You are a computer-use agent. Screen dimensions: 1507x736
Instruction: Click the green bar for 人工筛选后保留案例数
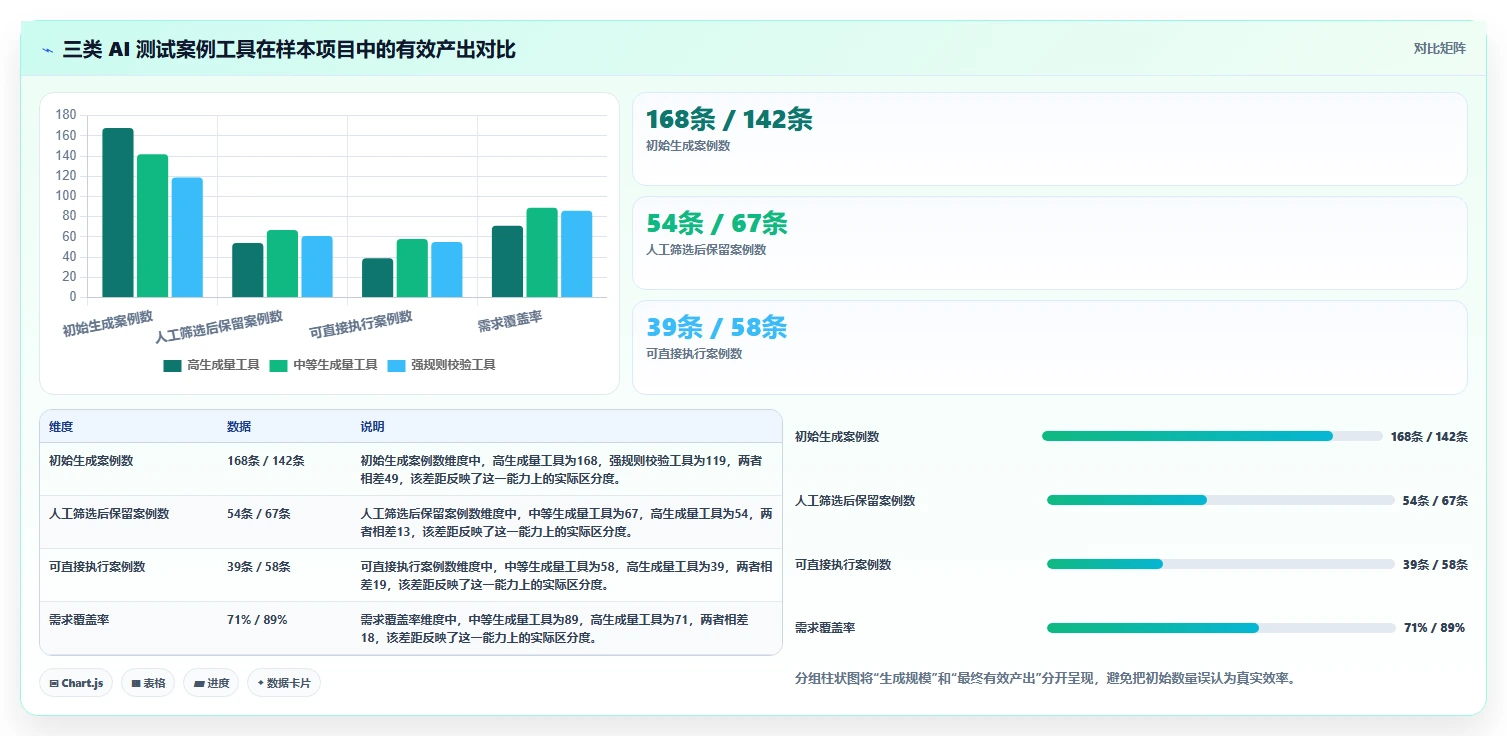coord(282,264)
